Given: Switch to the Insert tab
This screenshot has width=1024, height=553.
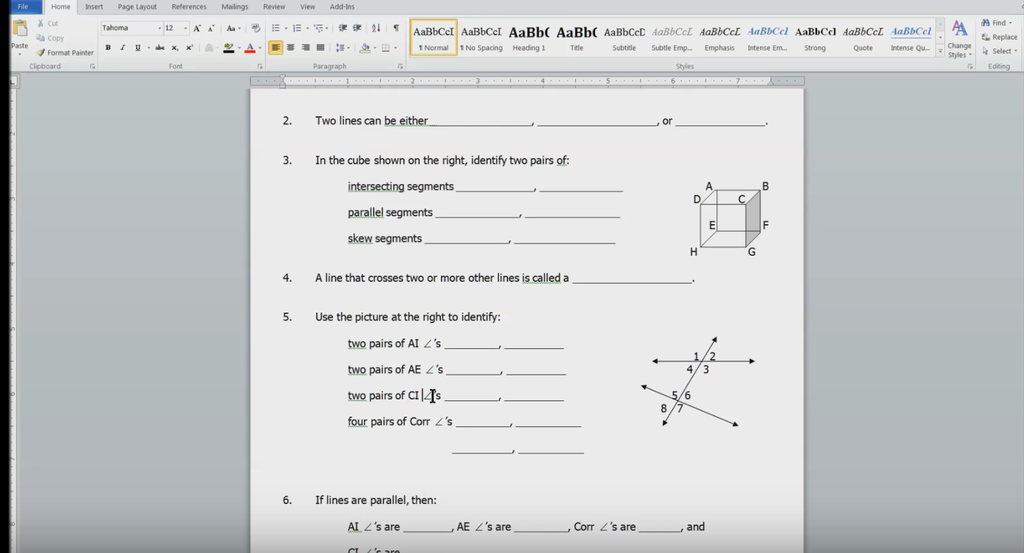Looking at the screenshot, I should click(94, 7).
